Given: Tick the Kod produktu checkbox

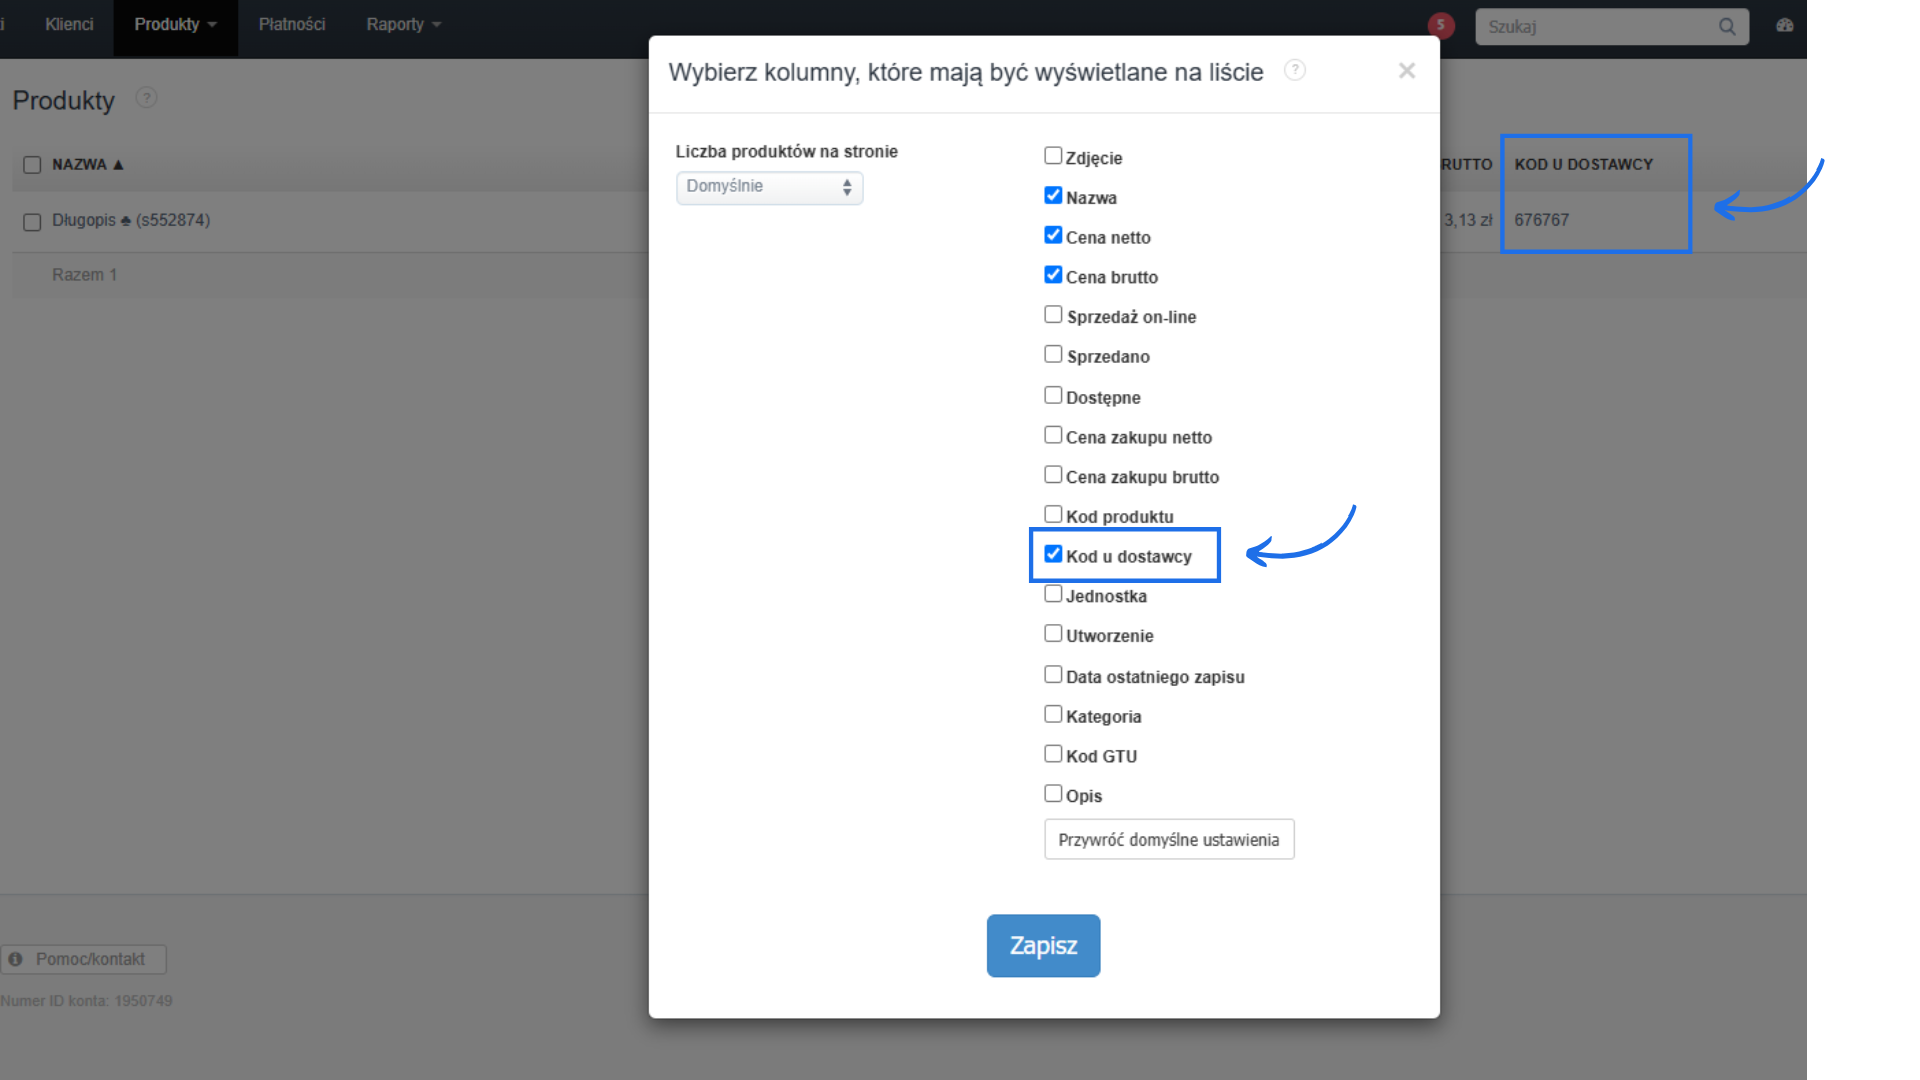Looking at the screenshot, I should click(x=1053, y=515).
